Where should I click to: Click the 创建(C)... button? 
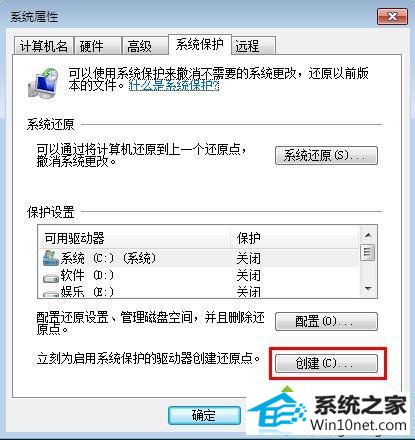pos(326,363)
